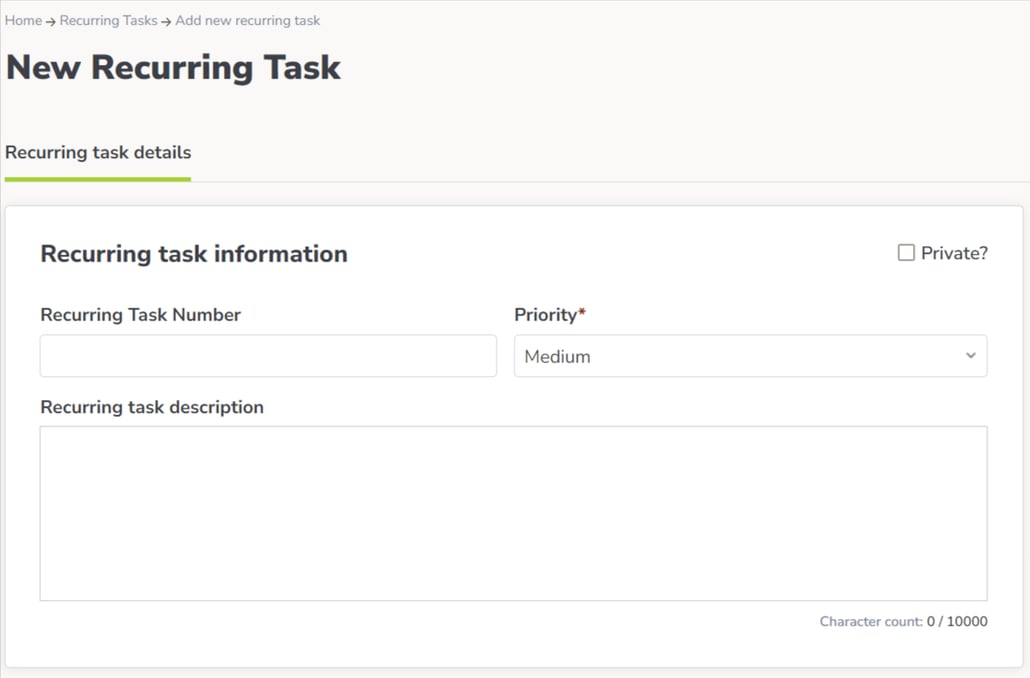This screenshot has width=1030, height=678.
Task: Click the Add new recurring task breadcrumb
Action: pyautogui.click(x=247, y=20)
